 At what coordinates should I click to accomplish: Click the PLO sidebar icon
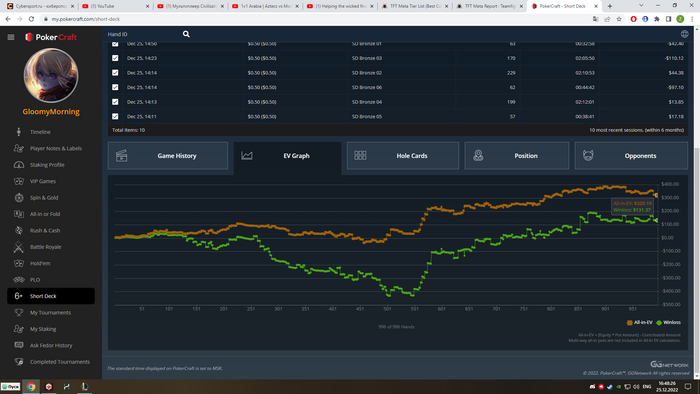coord(19,280)
